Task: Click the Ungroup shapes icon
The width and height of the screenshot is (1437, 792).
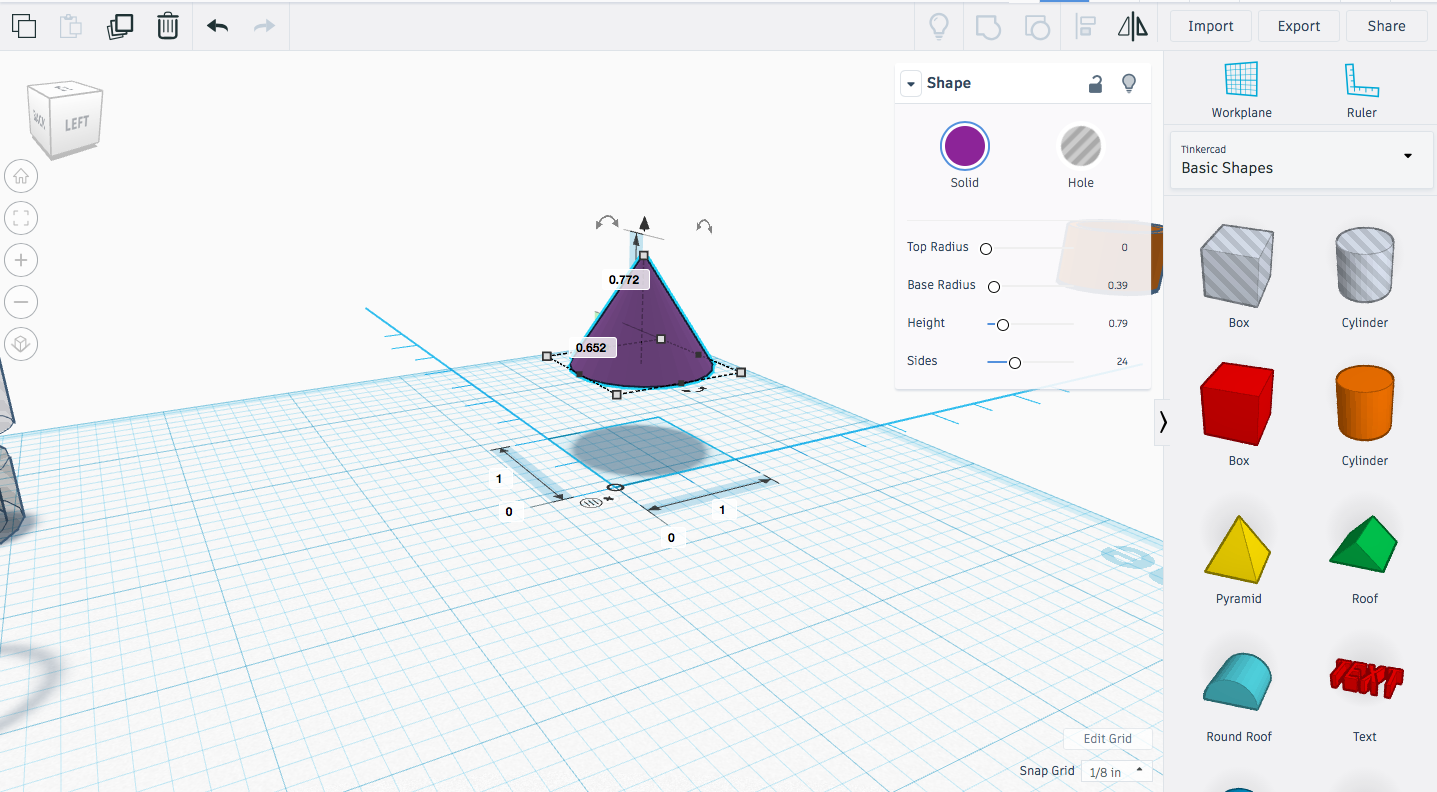Action: (x=1037, y=26)
